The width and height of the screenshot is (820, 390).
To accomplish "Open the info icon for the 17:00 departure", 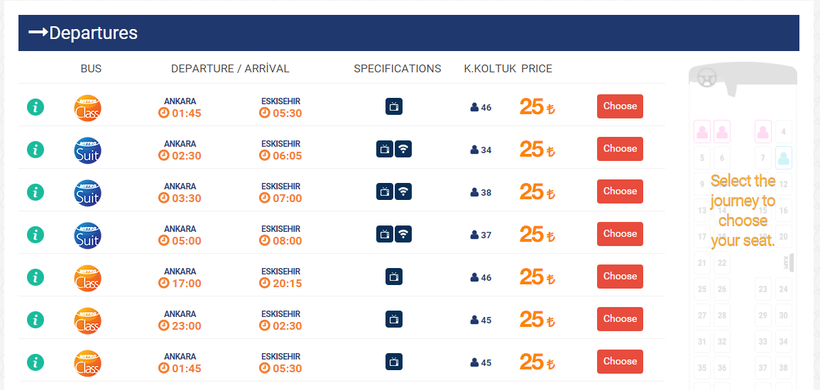I will coord(35,277).
